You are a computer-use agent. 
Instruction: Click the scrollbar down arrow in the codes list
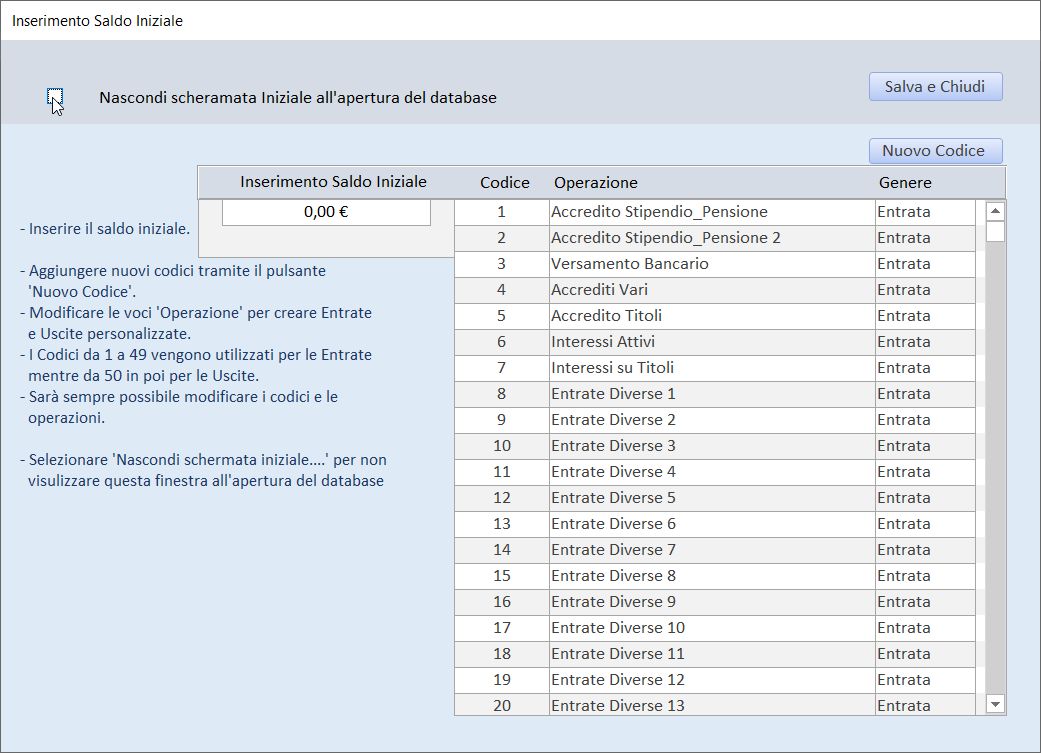(995, 705)
